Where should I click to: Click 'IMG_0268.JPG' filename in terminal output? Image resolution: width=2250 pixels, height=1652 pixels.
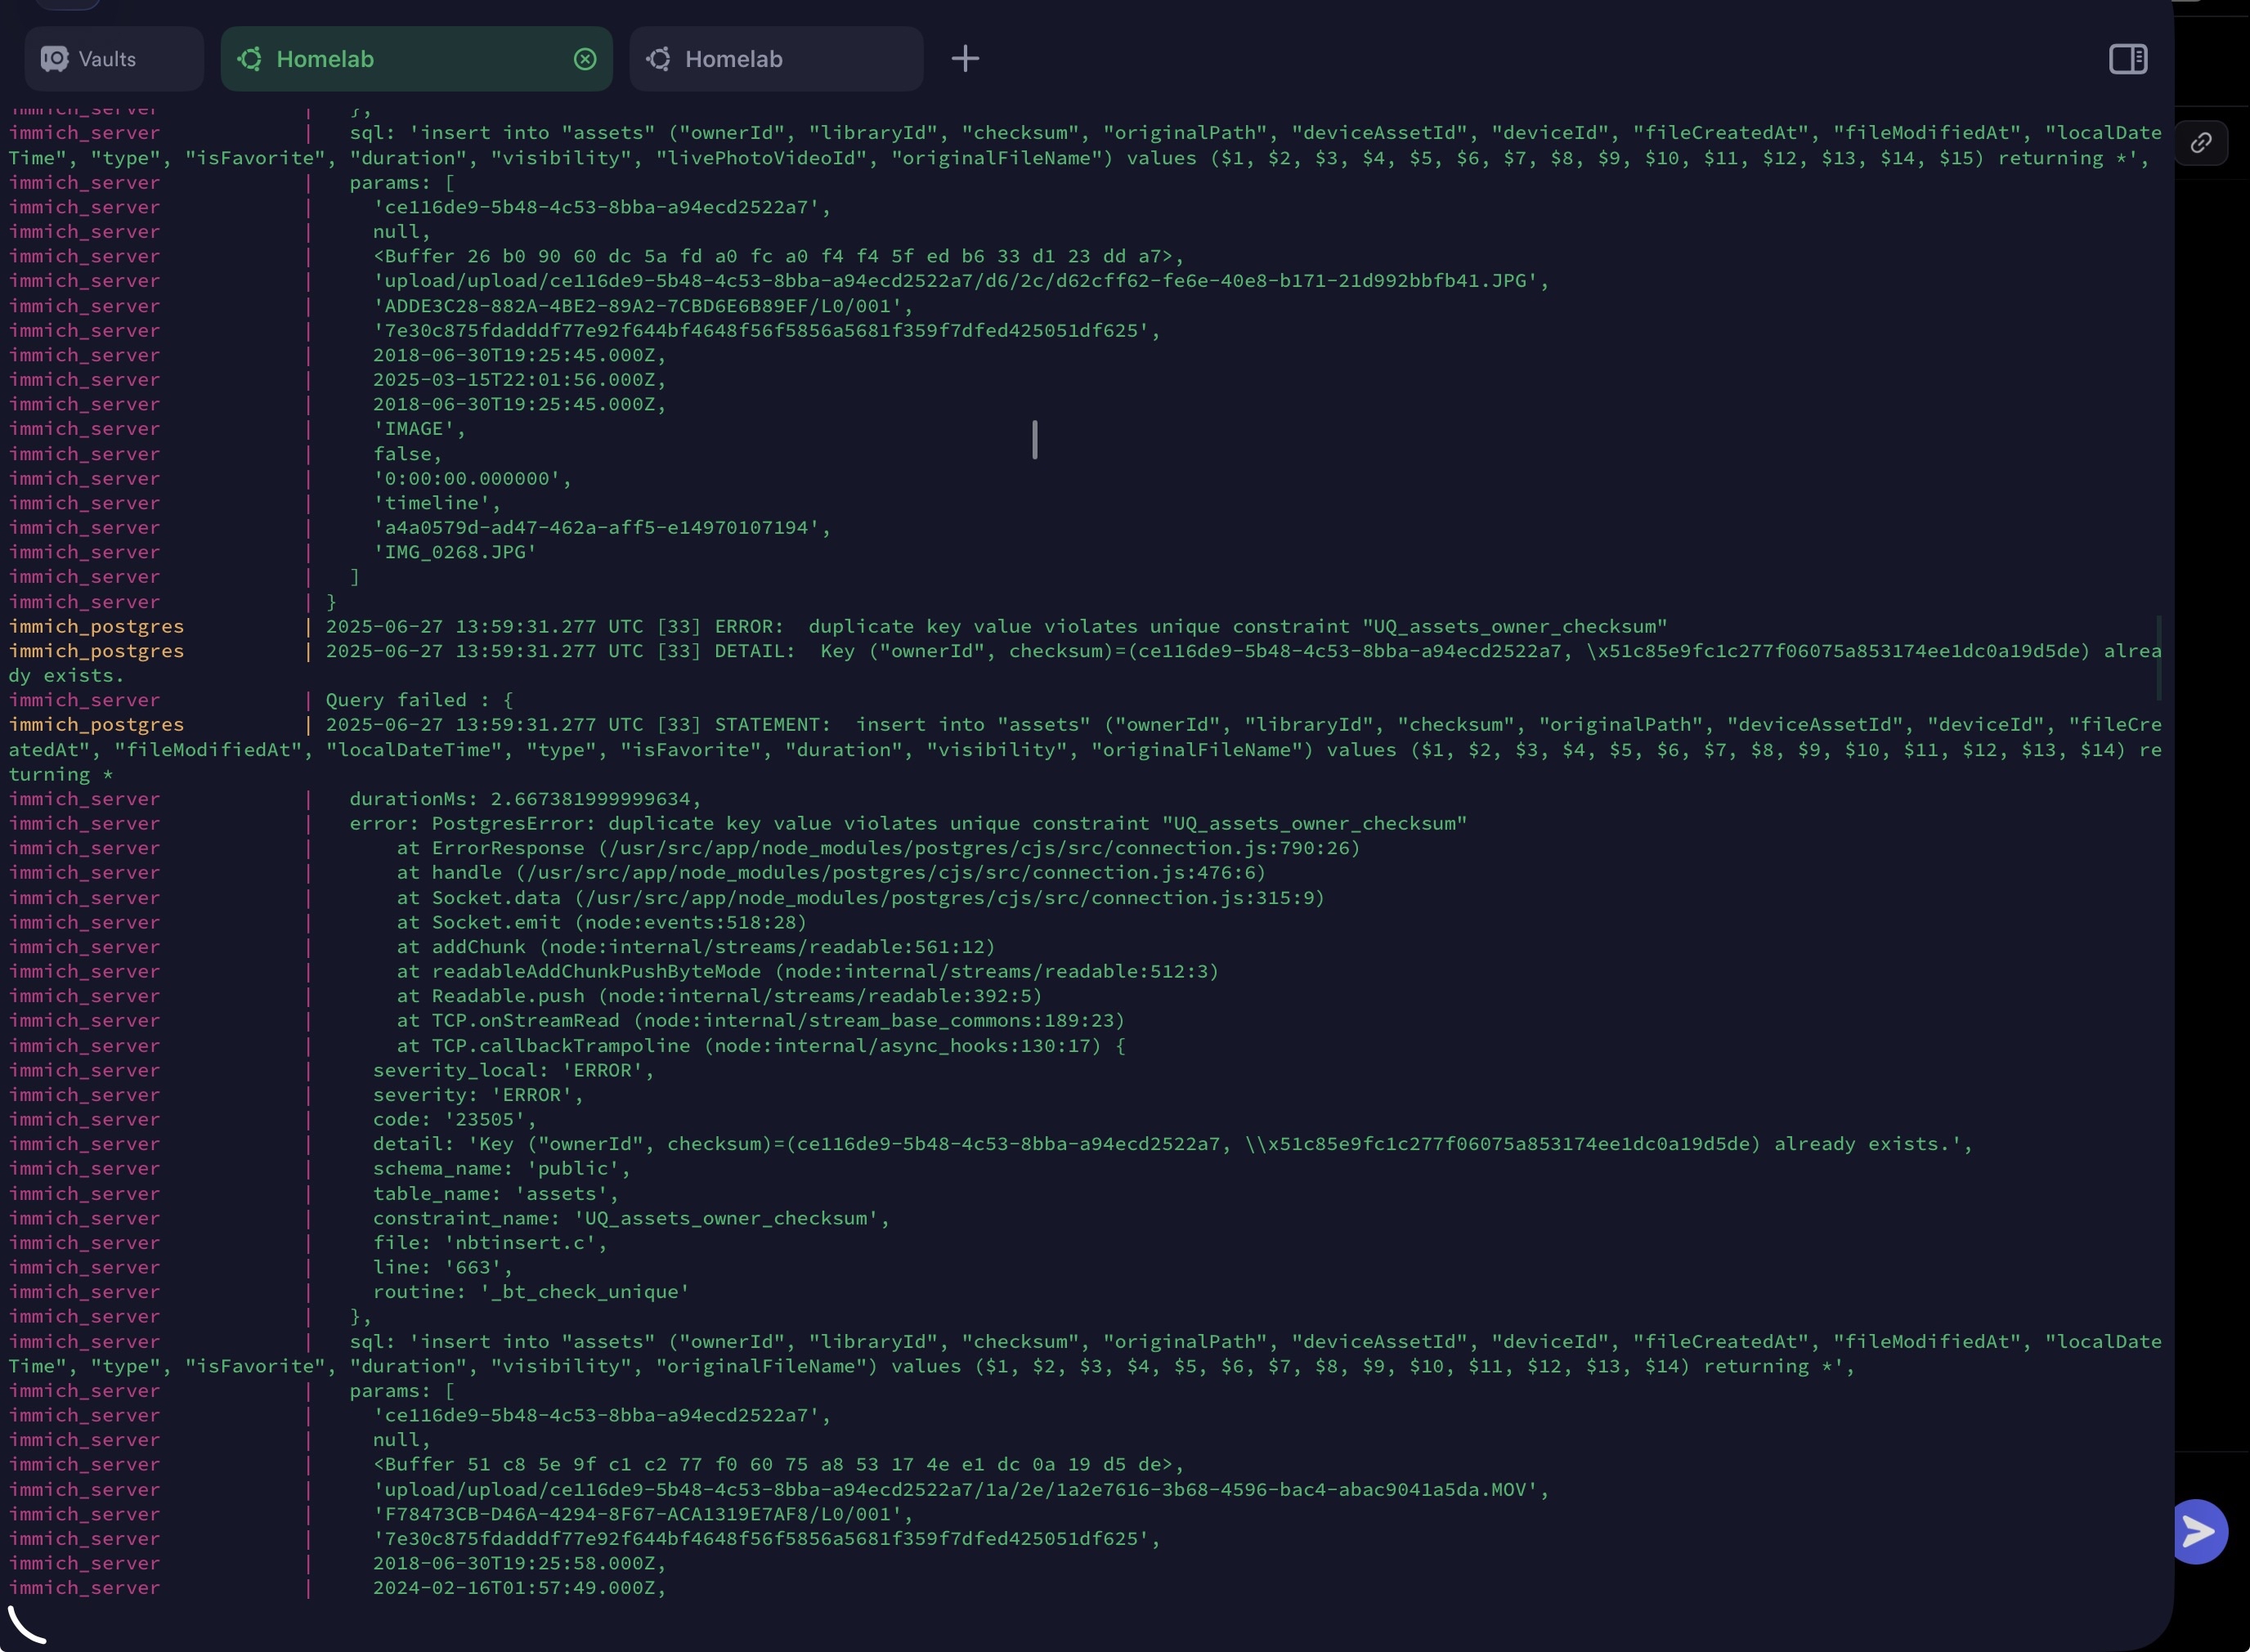(455, 552)
